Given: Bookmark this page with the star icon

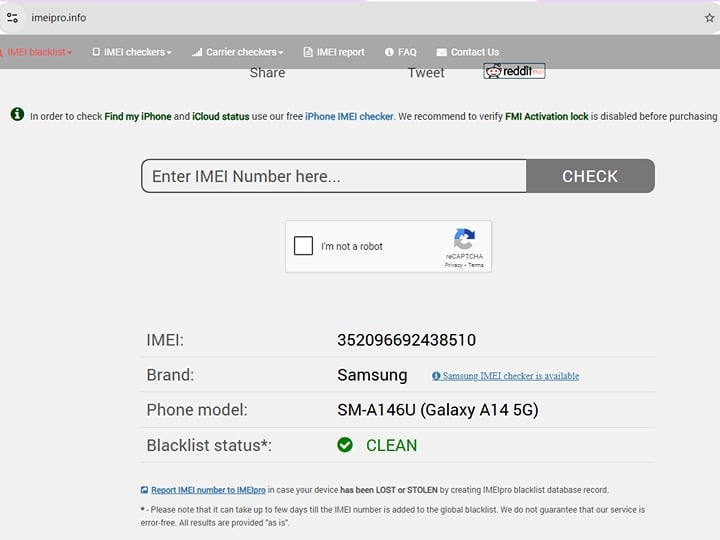Looking at the screenshot, I should (x=709, y=18).
